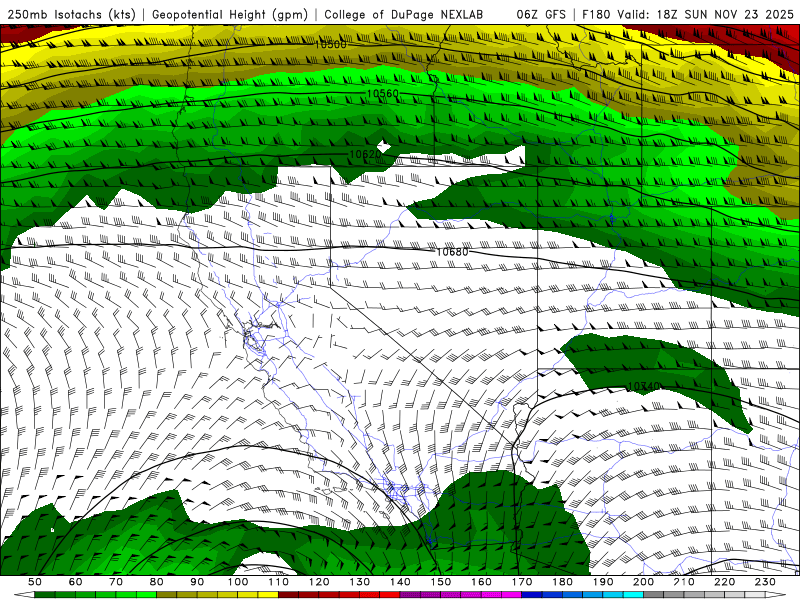The height and width of the screenshot is (600, 800).
Task: Click the 190 value on the color scale
Action: click(603, 582)
